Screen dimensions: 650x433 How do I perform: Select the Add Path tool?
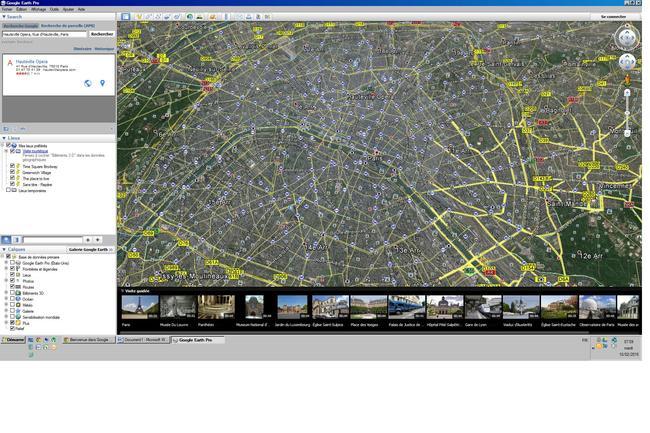coord(158,17)
